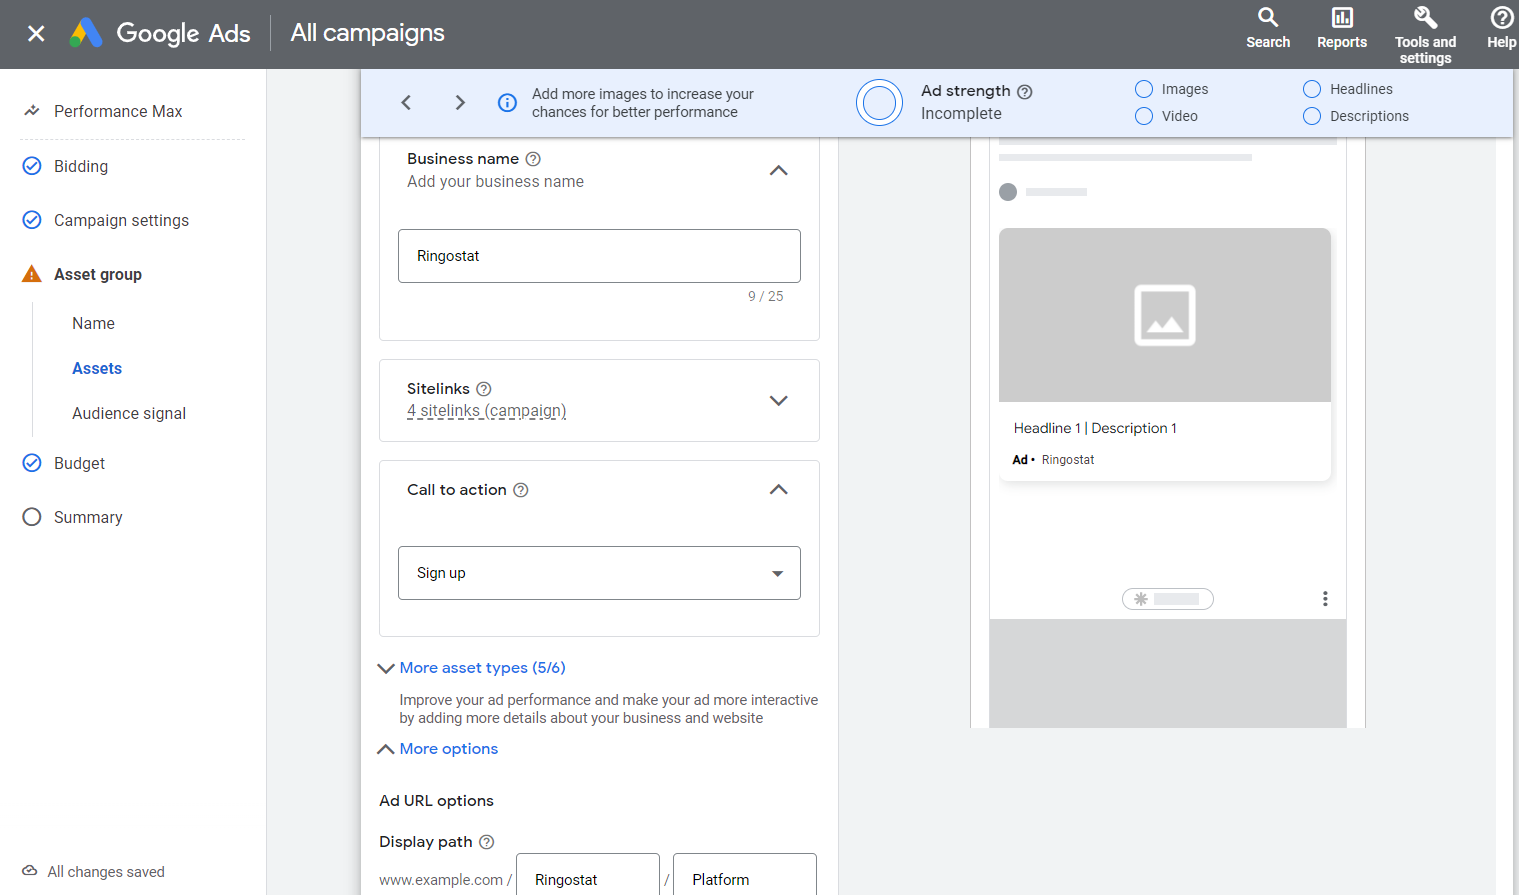Image resolution: width=1519 pixels, height=895 pixels.
Task: Go to Assets sub-step
Action: pyautogui.click(x=97, y=368)
